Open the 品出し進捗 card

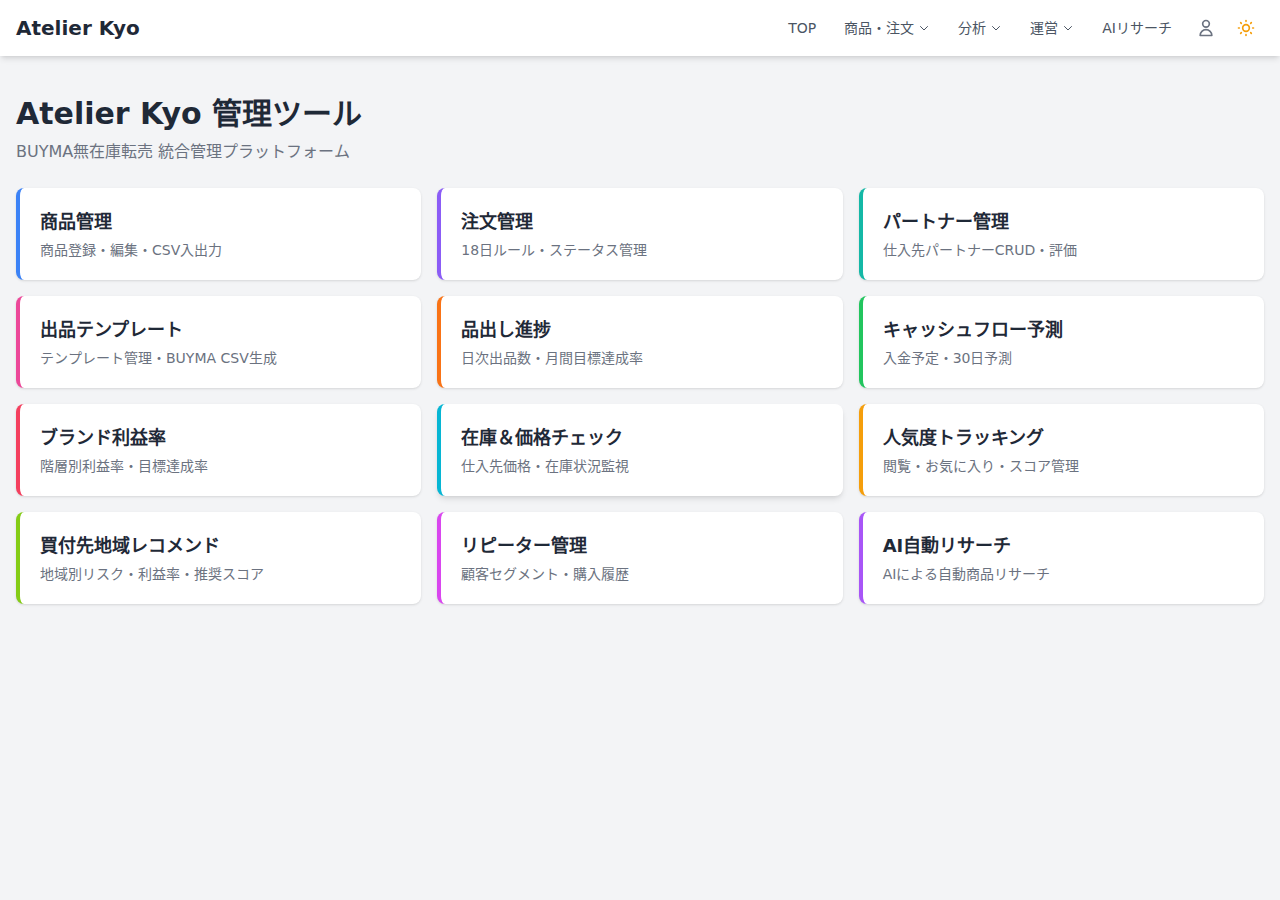(x=640, y=342)
